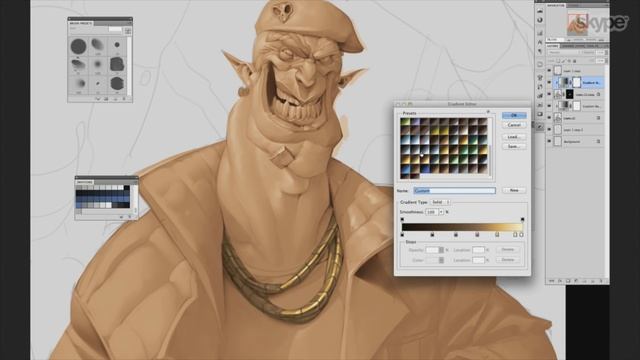Viewport: 640px width, 360px height.
Task: Click the Swatches panel new swatch icon
Action: coord(121,217)
